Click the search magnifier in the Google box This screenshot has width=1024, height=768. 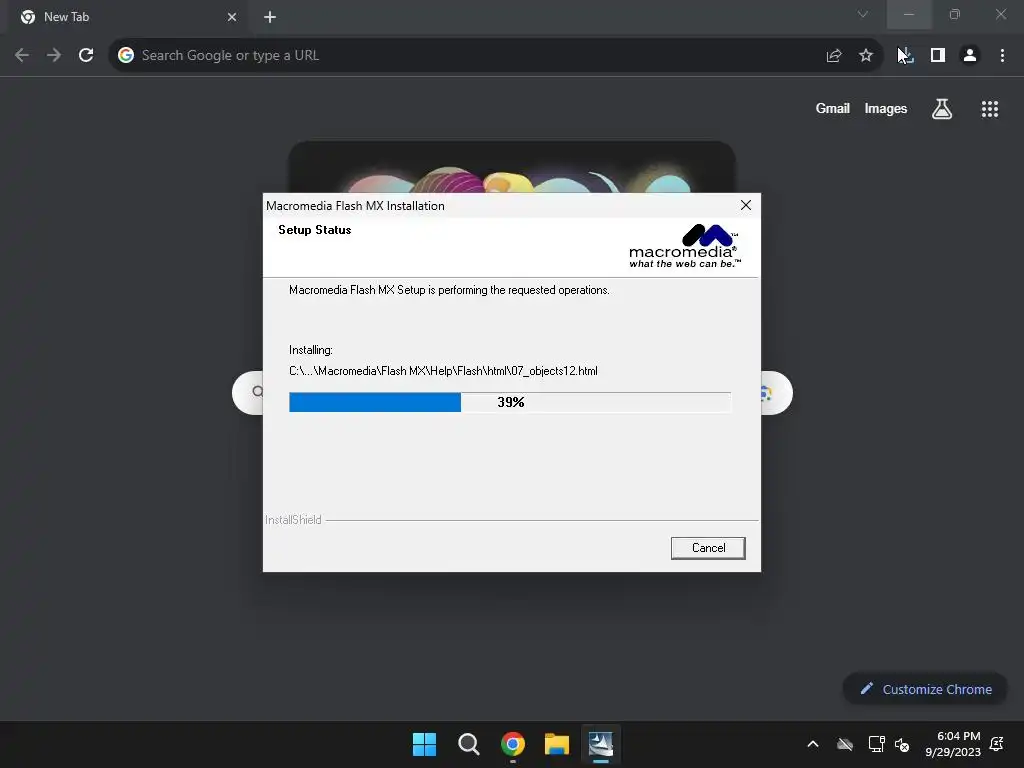coord(257,392)
